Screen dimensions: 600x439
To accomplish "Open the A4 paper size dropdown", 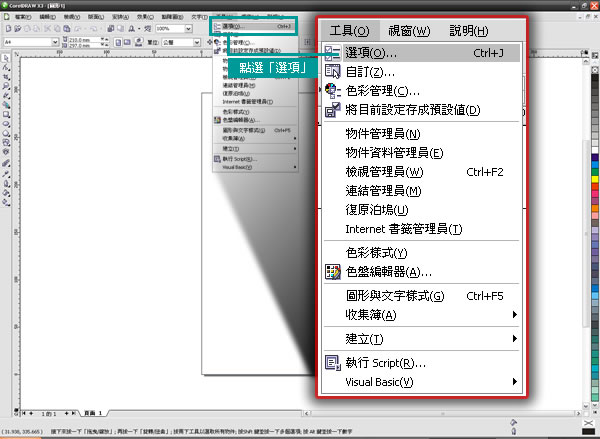I will coord(55,42).
